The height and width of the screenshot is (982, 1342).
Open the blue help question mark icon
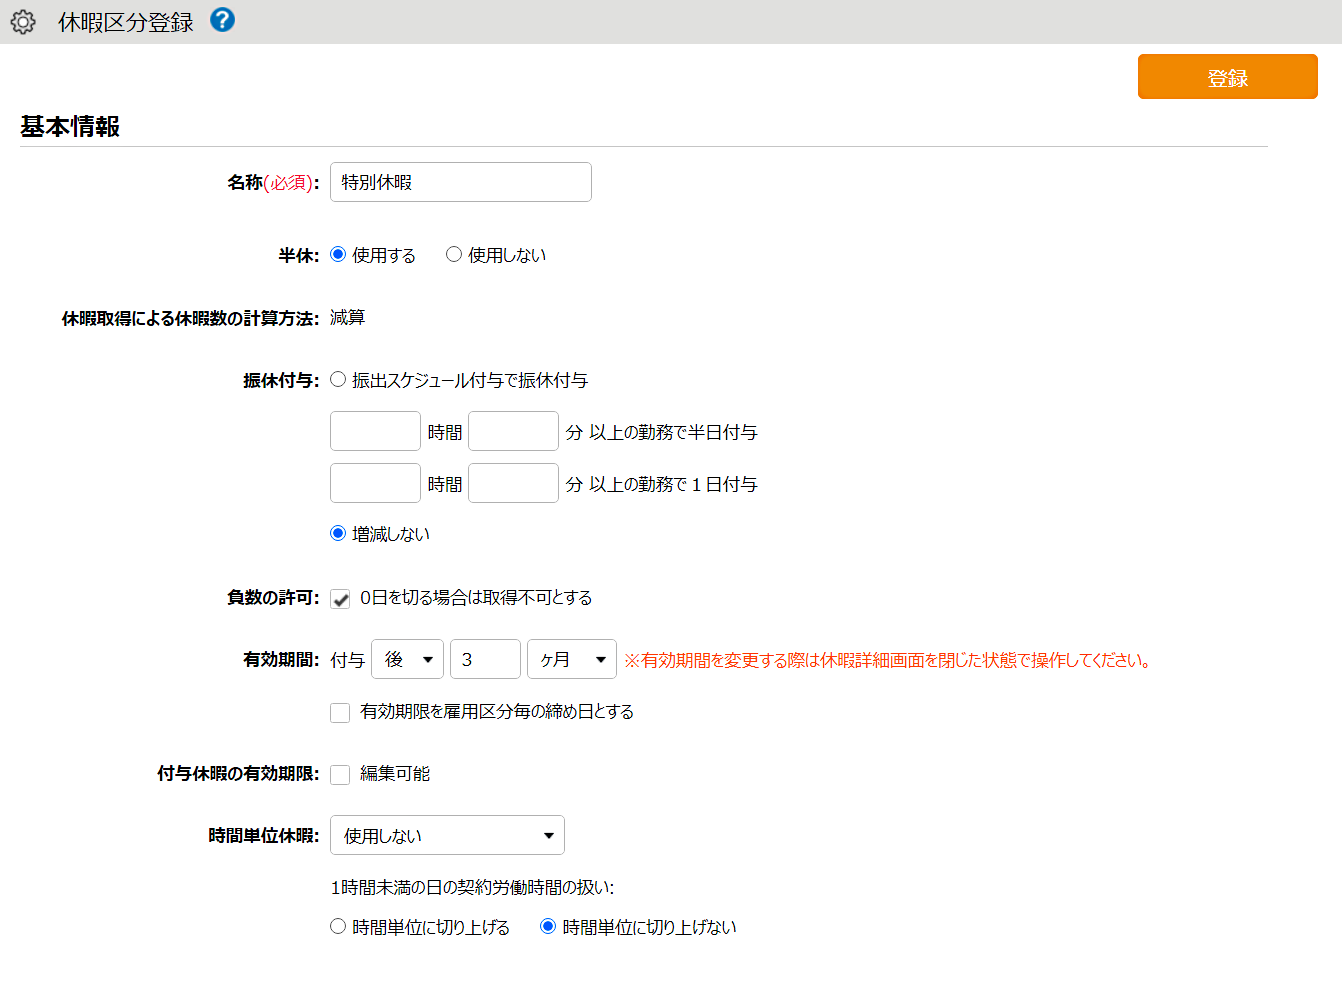coord(223,20)
